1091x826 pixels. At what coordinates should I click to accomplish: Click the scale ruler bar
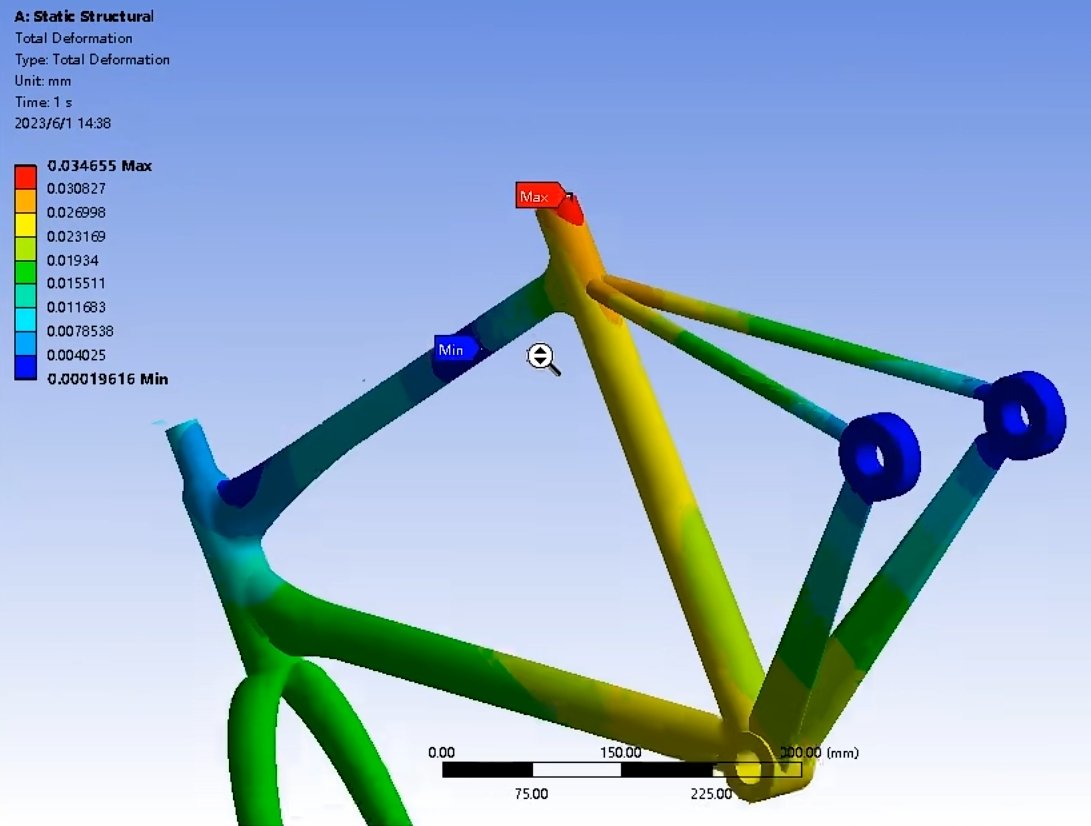pyautogui.click(x=621, y=770)
